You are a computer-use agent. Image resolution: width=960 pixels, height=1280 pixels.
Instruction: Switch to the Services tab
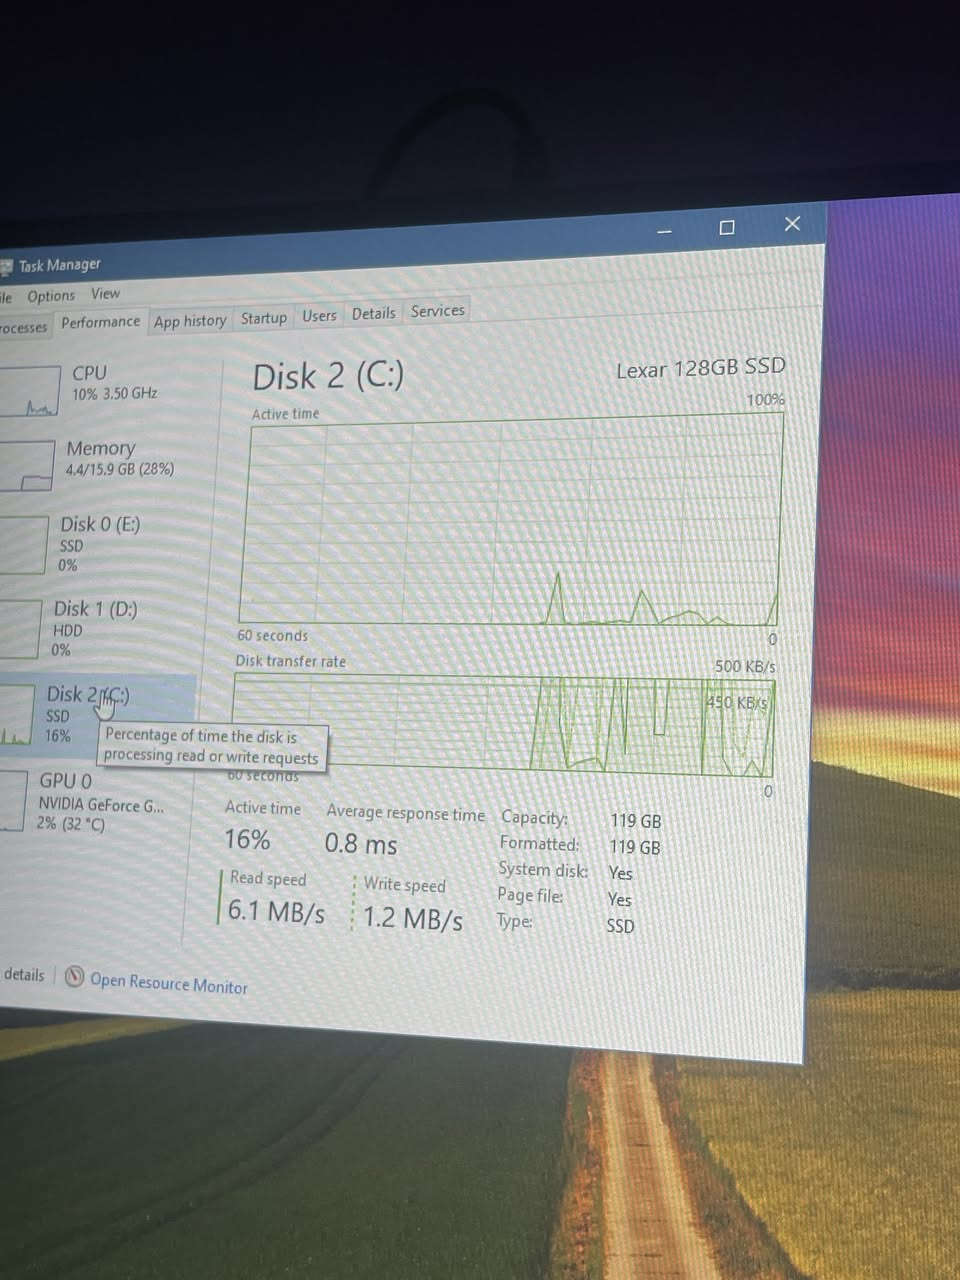coord(437,311)
